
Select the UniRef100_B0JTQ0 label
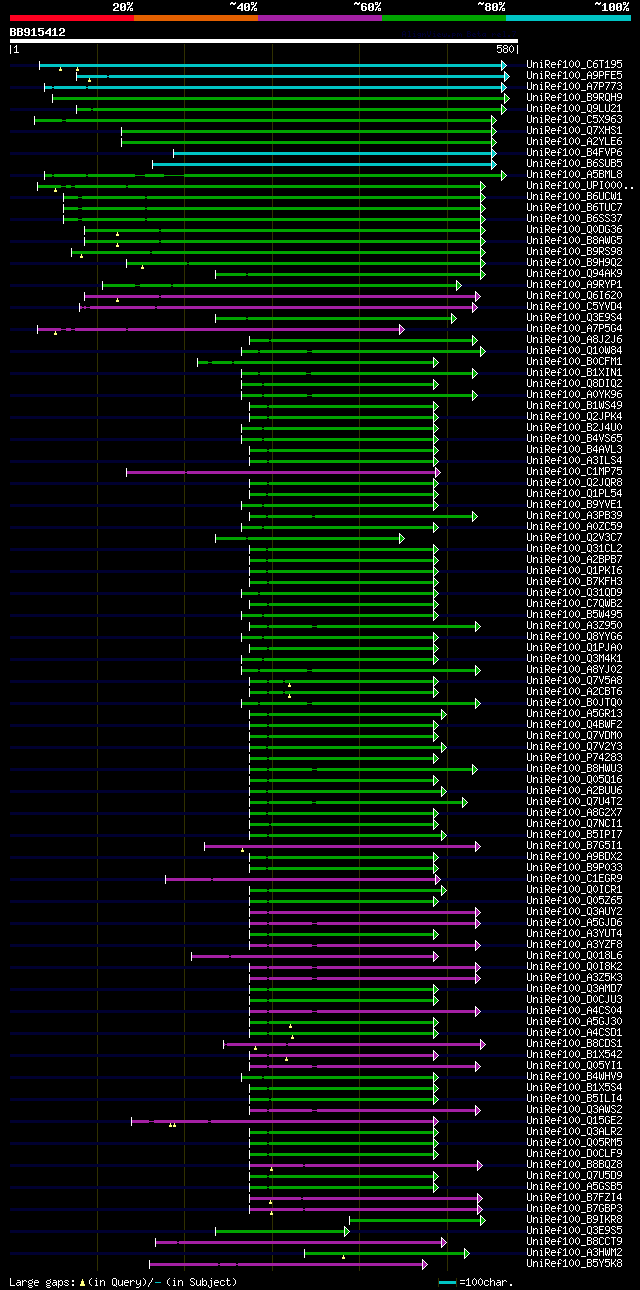pos(574,702)
